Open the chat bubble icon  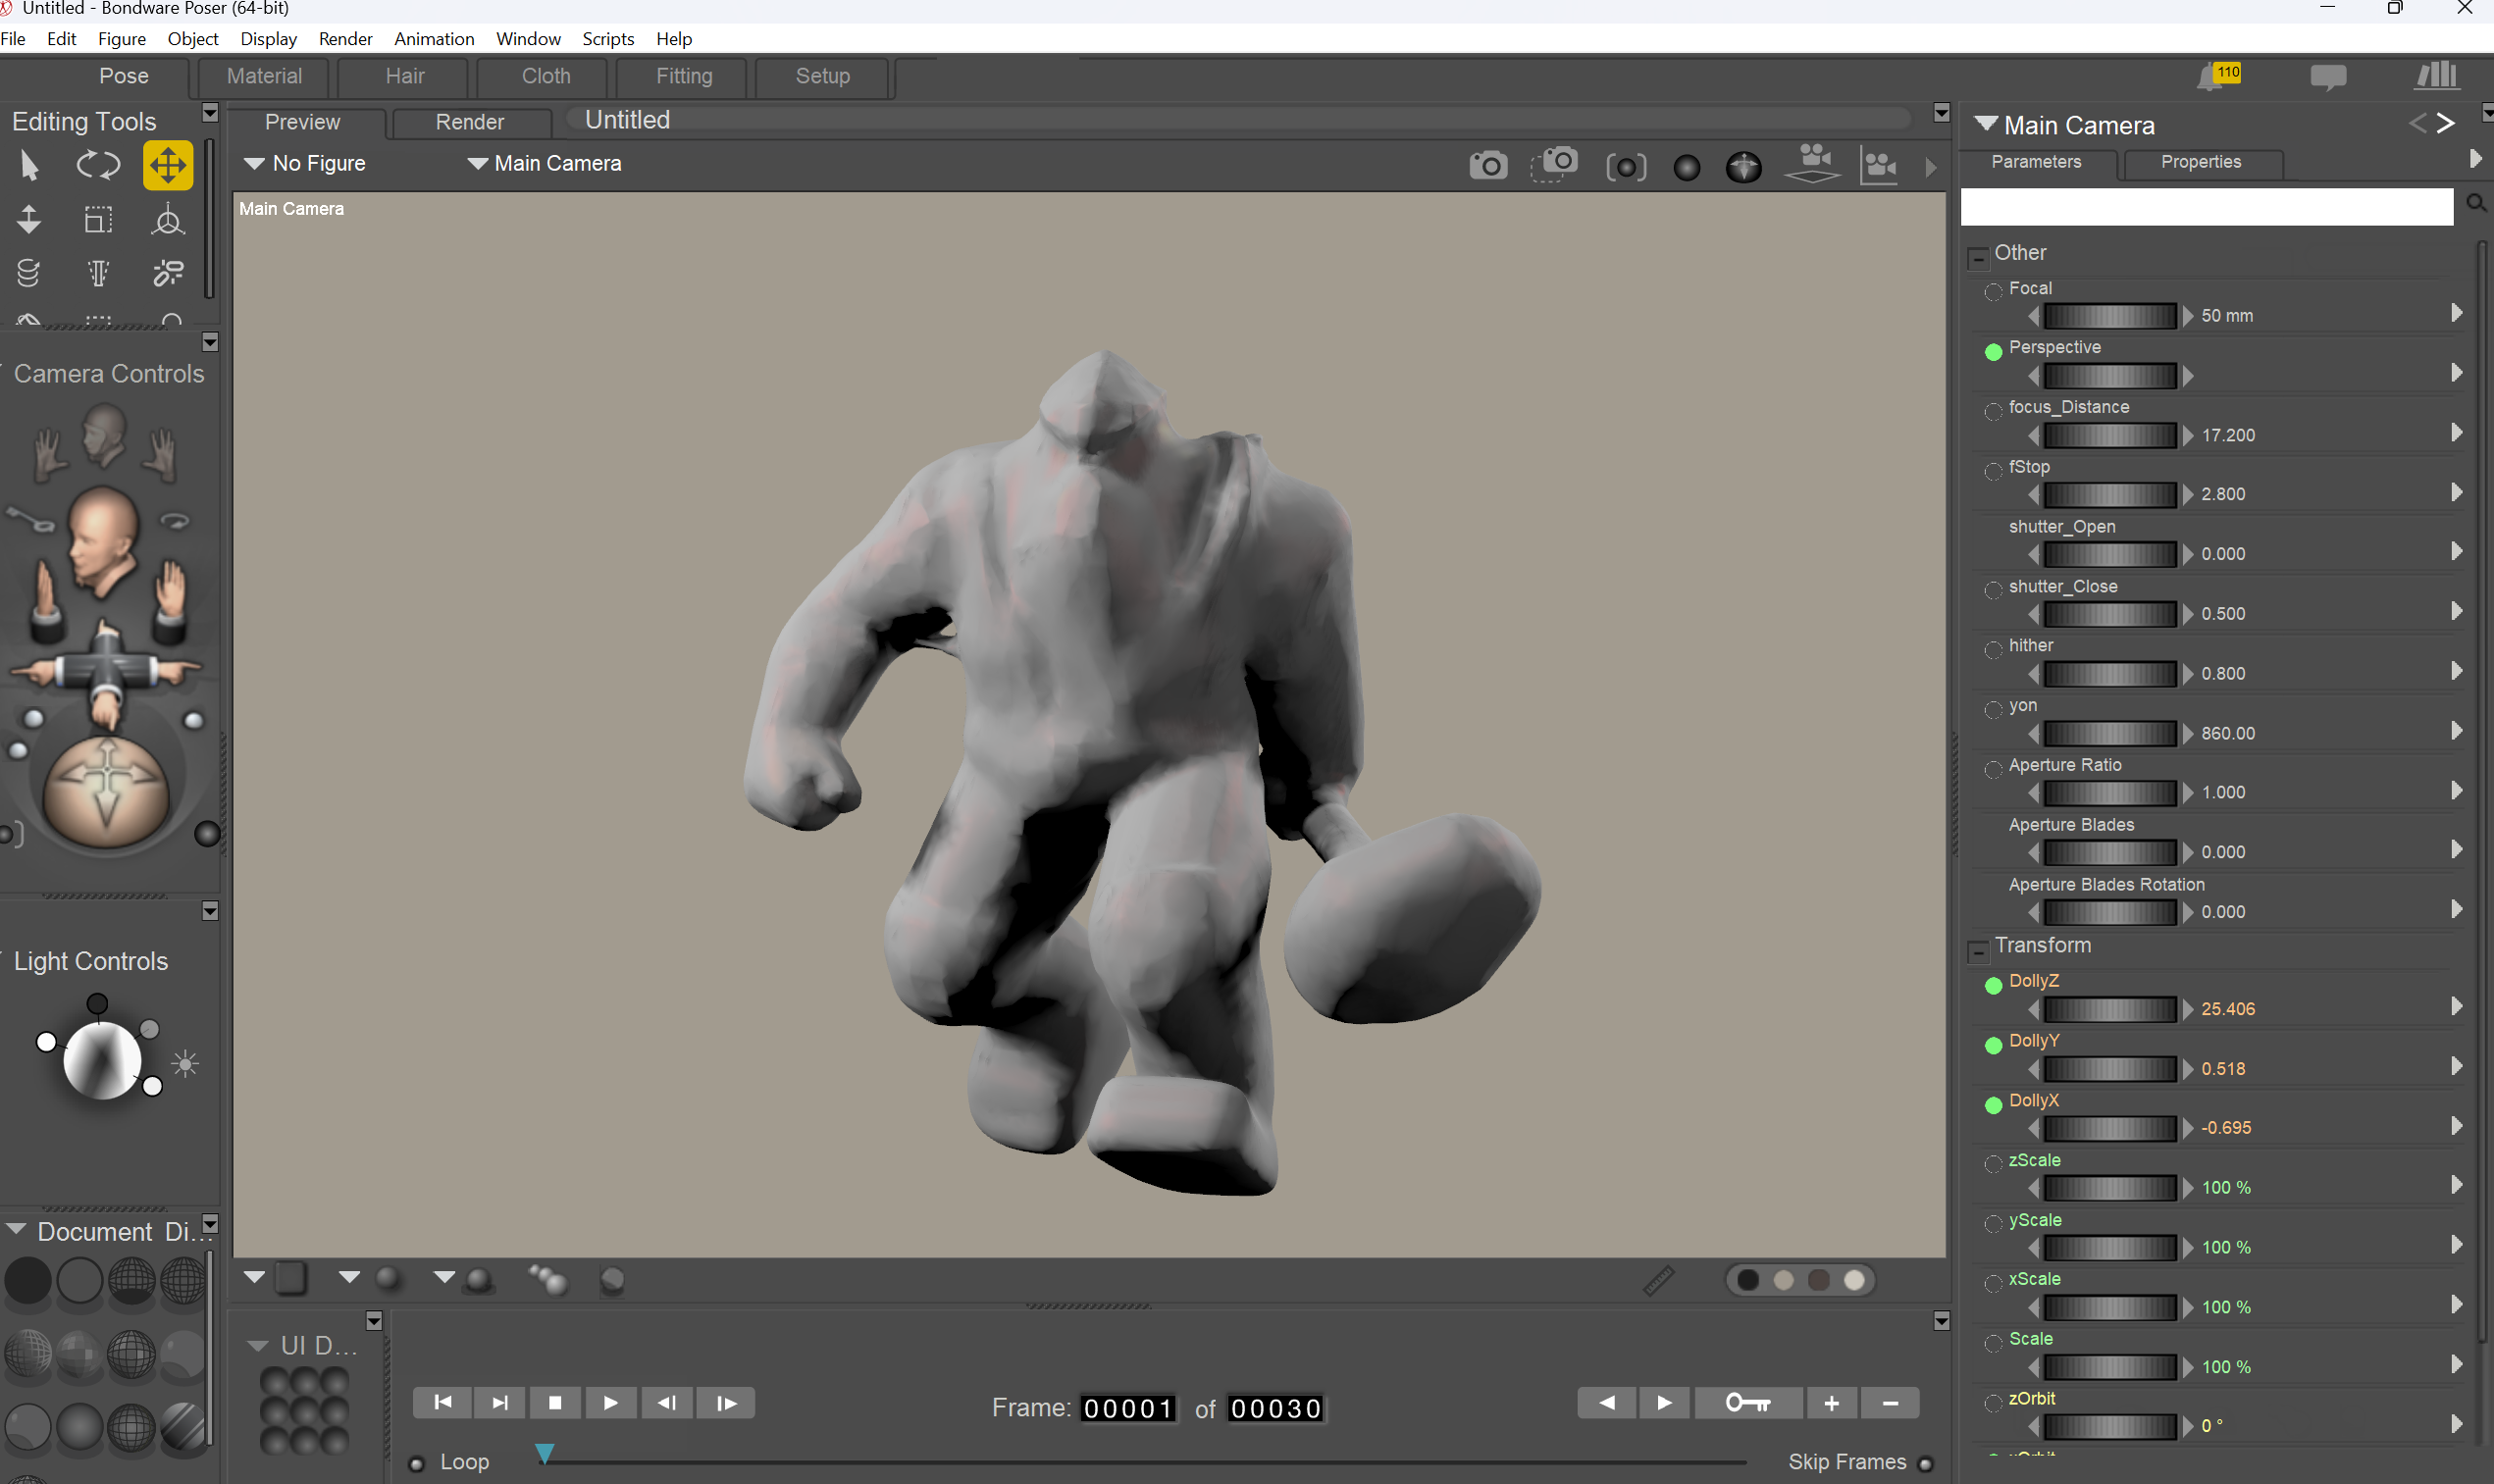2328,77
